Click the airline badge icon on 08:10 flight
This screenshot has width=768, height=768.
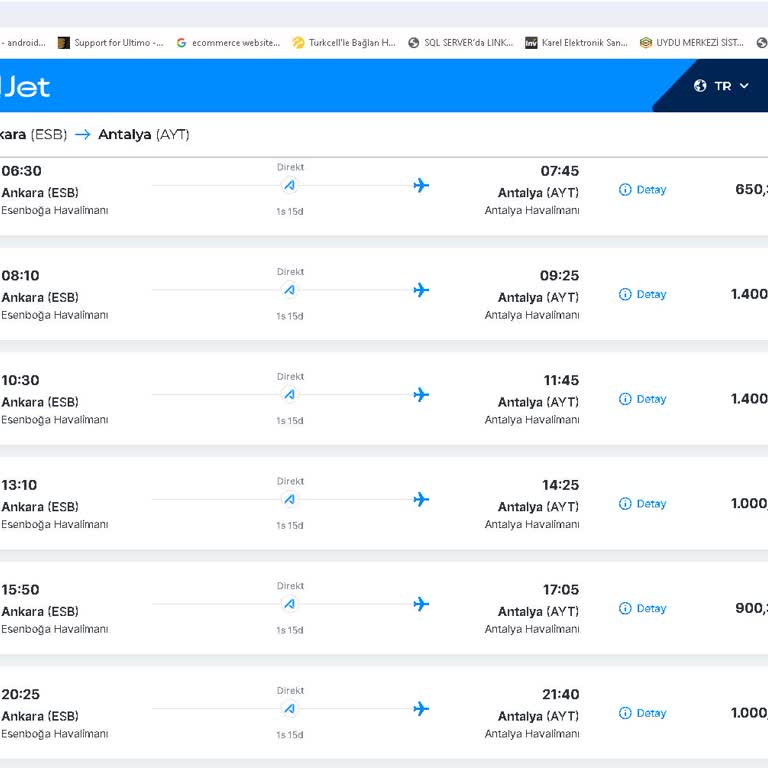click(290, 290)
